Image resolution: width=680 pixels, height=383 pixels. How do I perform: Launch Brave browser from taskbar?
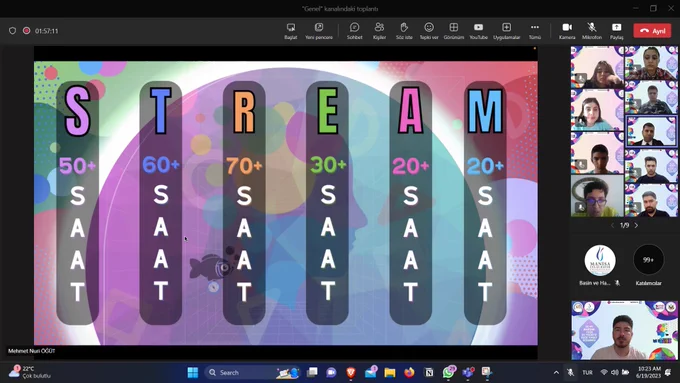tap(351, 372)
